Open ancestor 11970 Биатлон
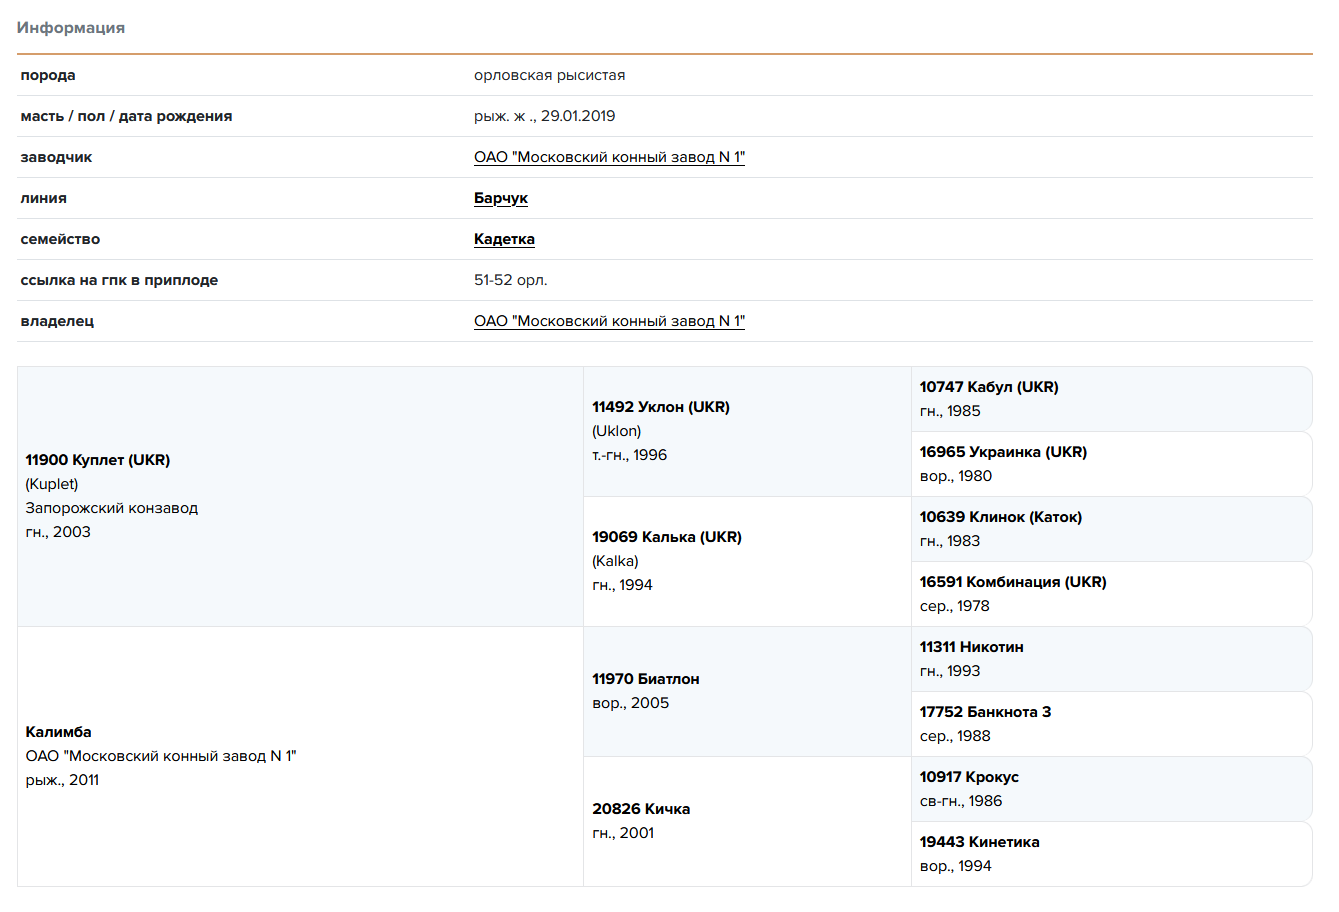Image resolution: width=1339 pixels, height=912 pixels. 645,679
